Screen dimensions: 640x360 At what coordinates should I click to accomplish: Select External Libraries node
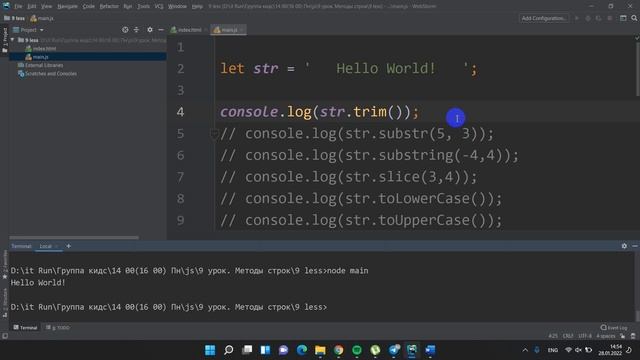[x=40, y=65]
